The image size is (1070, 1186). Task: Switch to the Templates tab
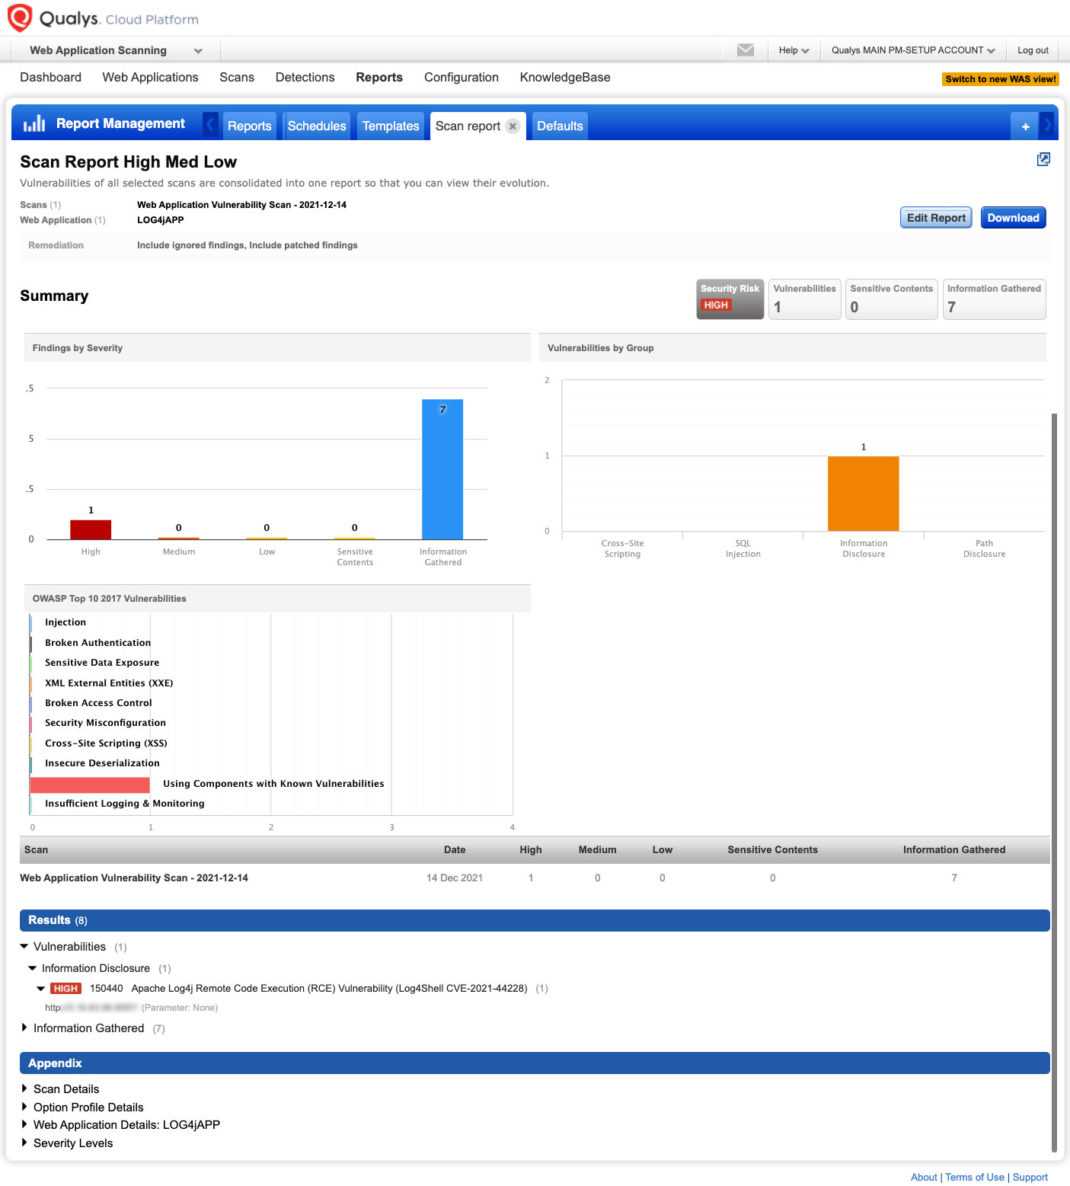point(390,126)
